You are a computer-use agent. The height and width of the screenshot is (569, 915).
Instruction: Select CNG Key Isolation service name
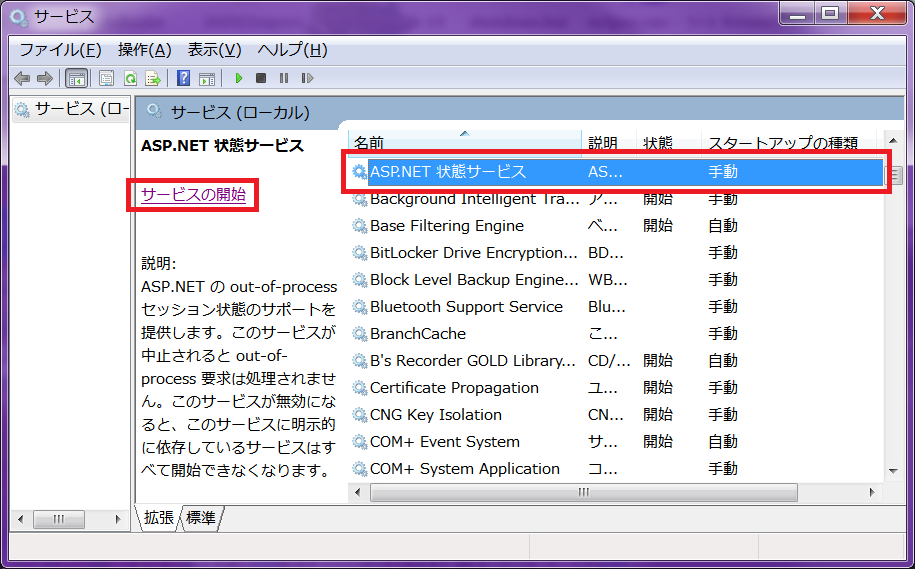(x=436, y=415)
